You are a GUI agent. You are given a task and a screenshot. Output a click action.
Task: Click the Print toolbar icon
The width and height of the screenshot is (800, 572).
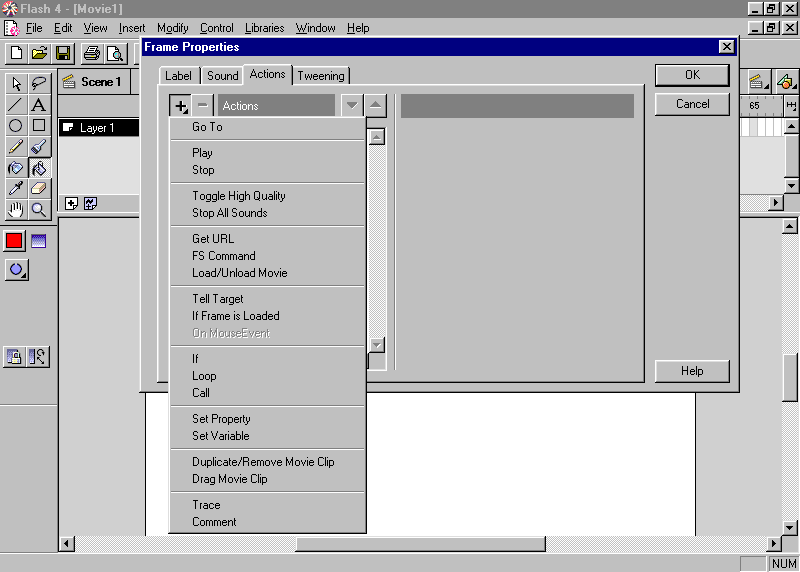[92, 53]
